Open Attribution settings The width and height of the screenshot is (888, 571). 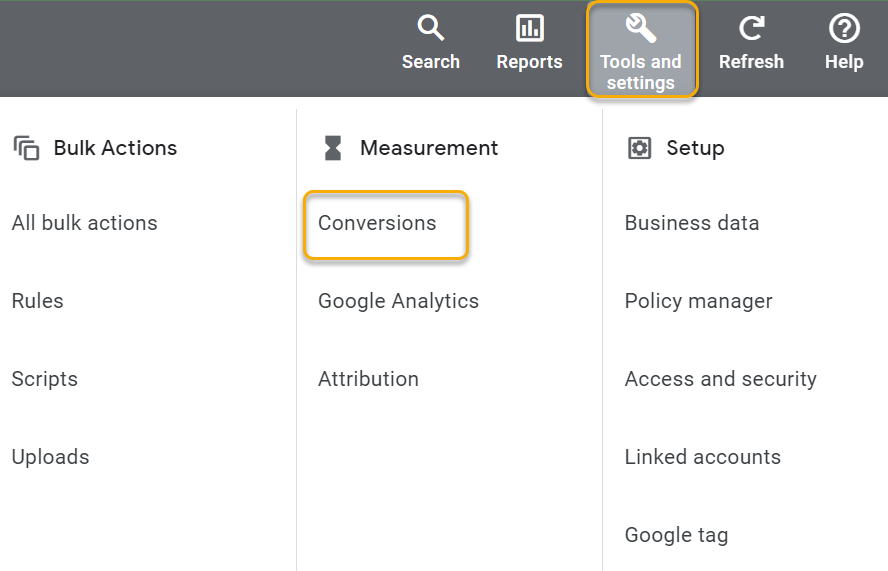368,379
